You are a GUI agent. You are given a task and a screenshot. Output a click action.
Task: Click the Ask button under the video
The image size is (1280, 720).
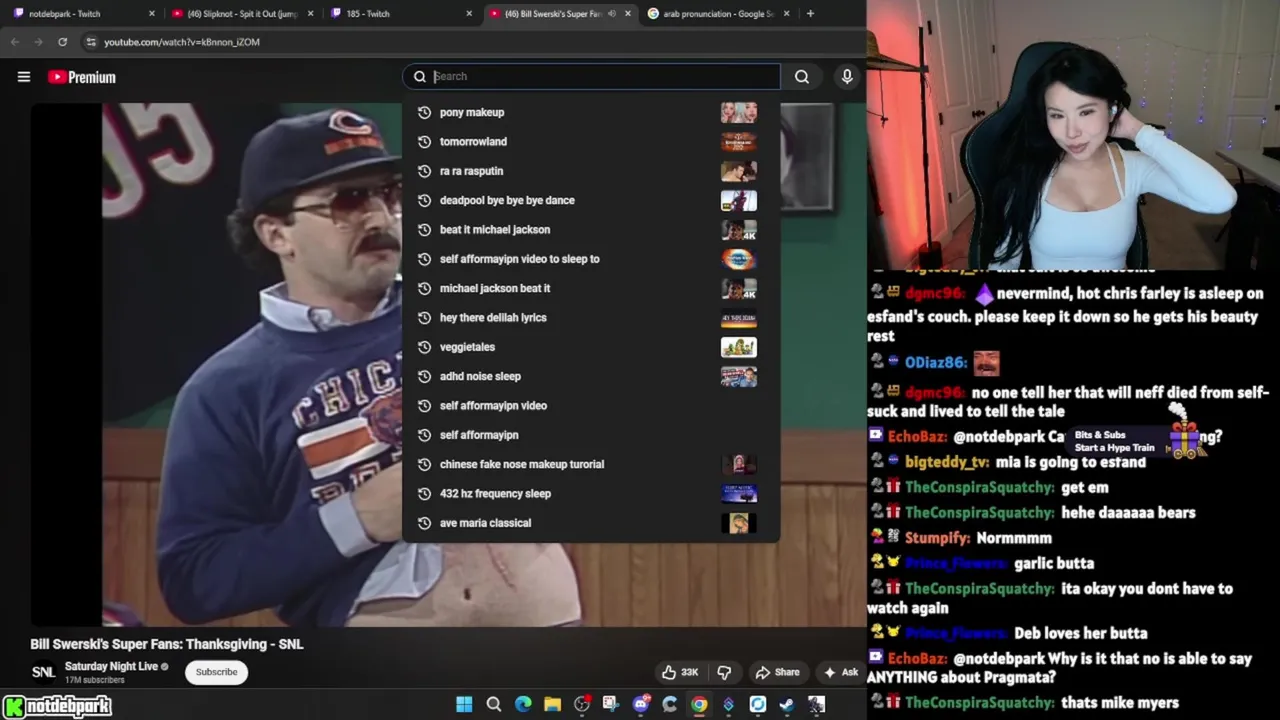840,672
